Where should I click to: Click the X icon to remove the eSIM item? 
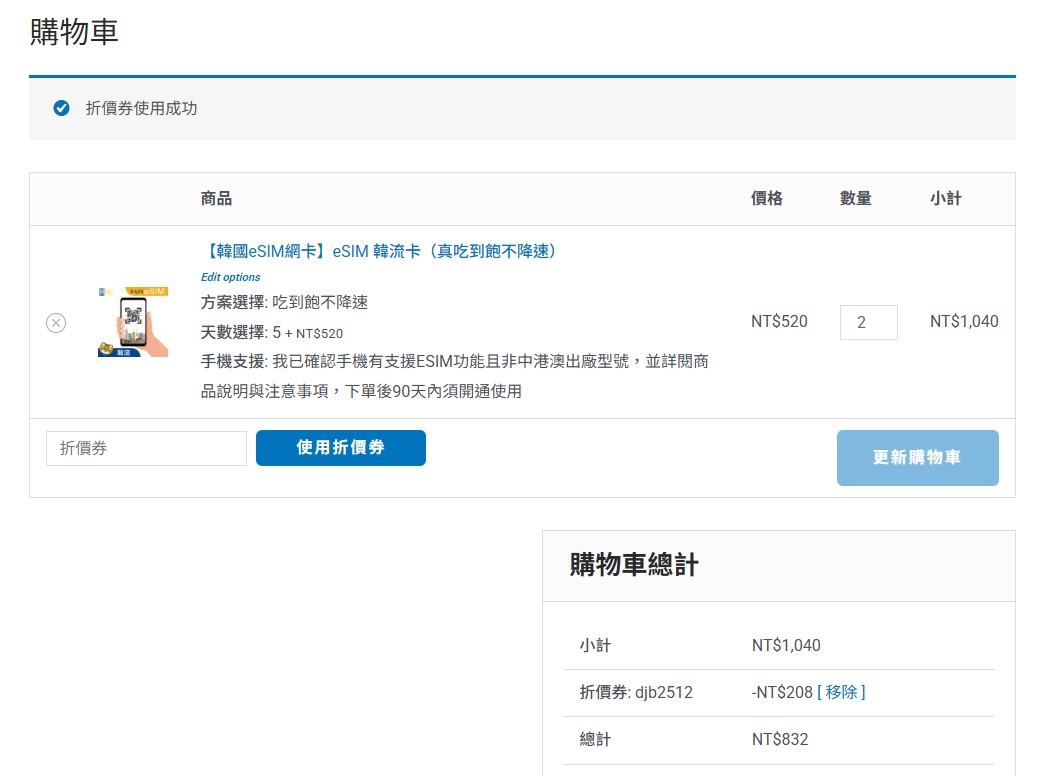56,322
